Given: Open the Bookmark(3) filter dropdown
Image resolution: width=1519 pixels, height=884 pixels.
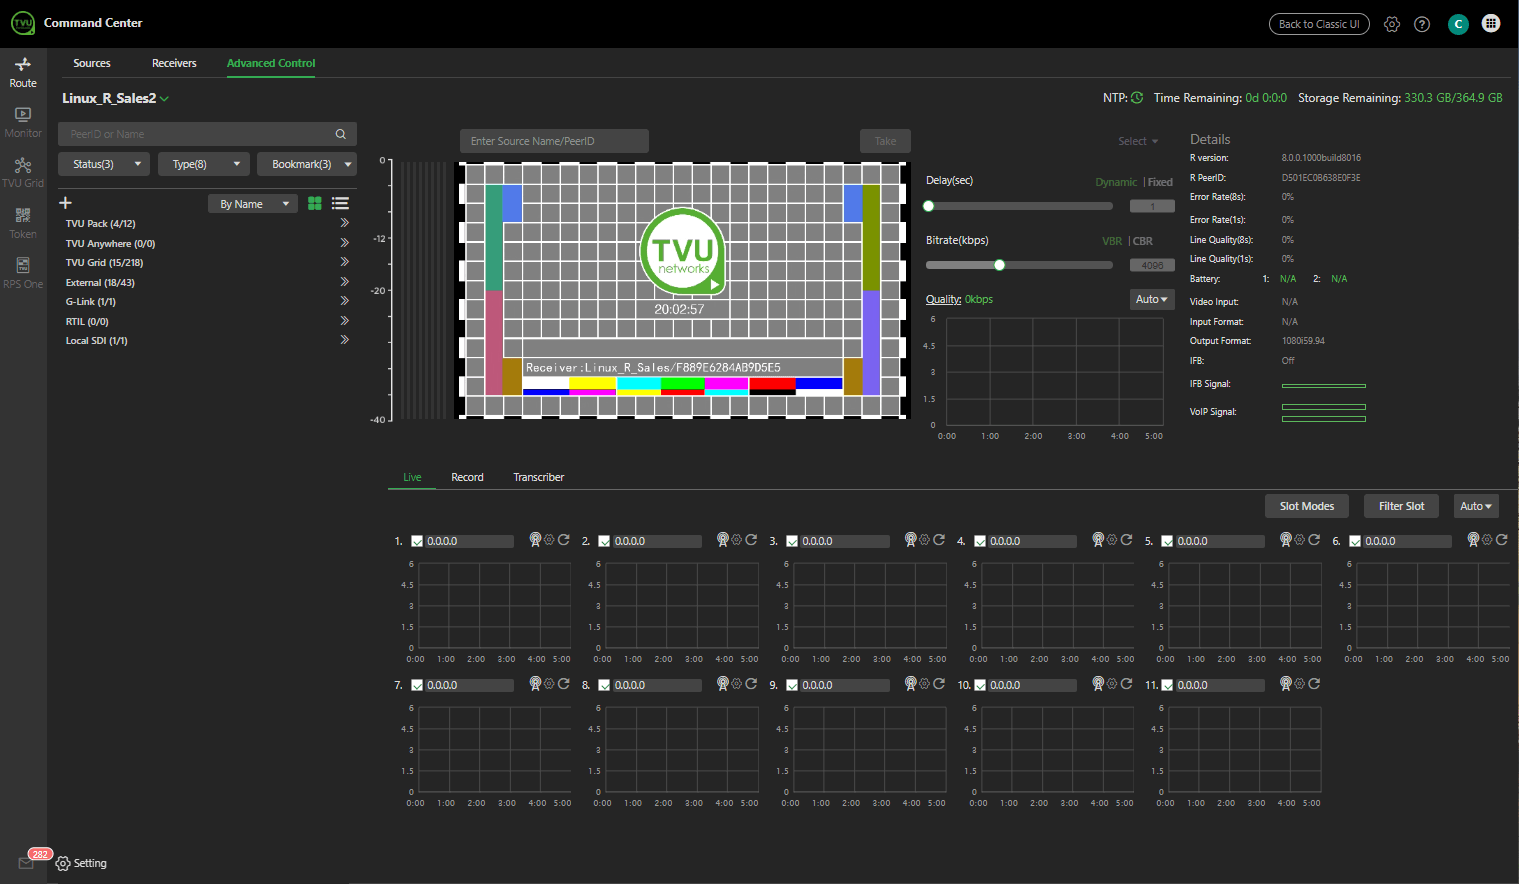Looking at the screenshot, I should click(x=307, y=164).
